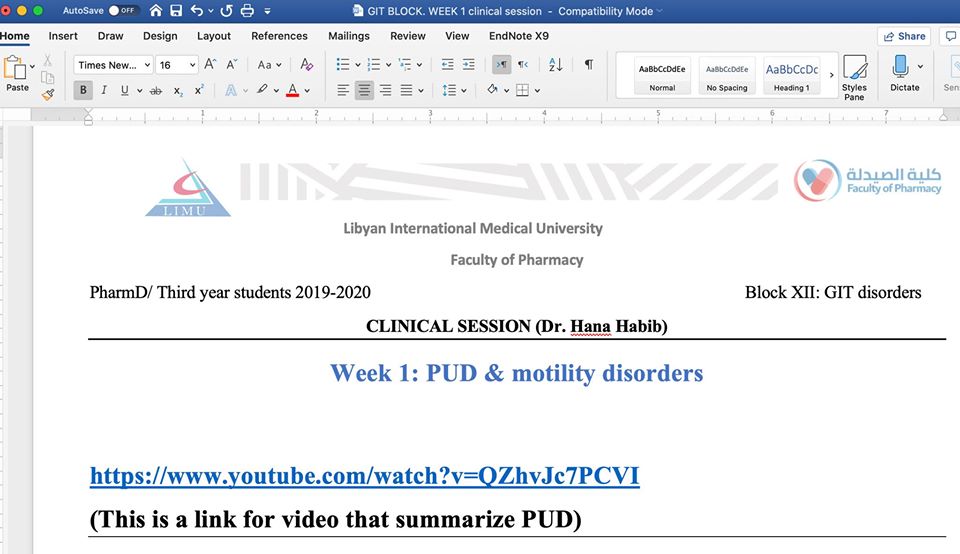Toggle show paragraph marks pilcrow
Screen dimensions: 960x554
[588, 65]
